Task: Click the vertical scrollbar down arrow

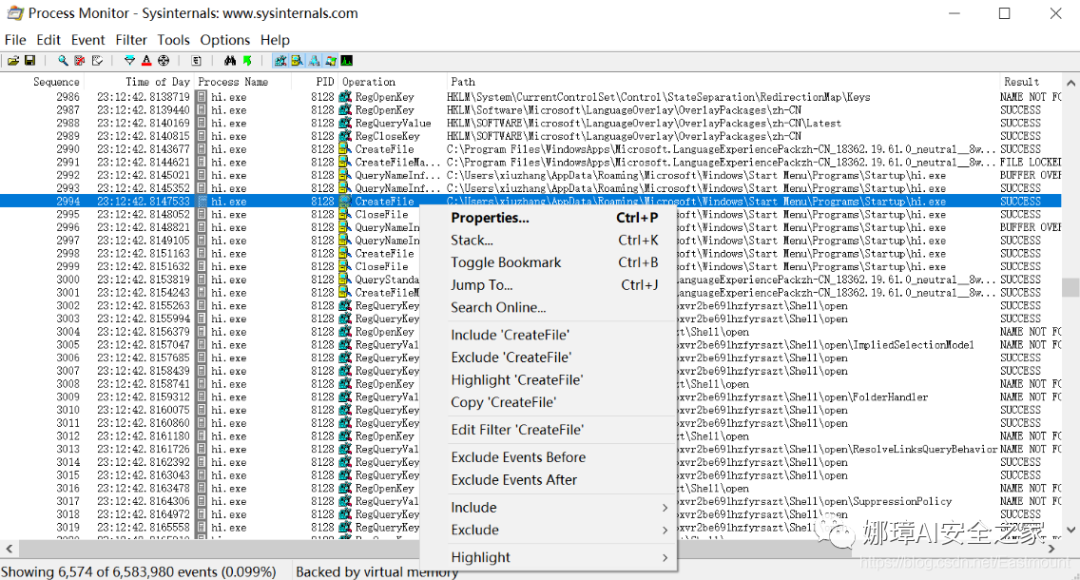Action: point(1071,530)
